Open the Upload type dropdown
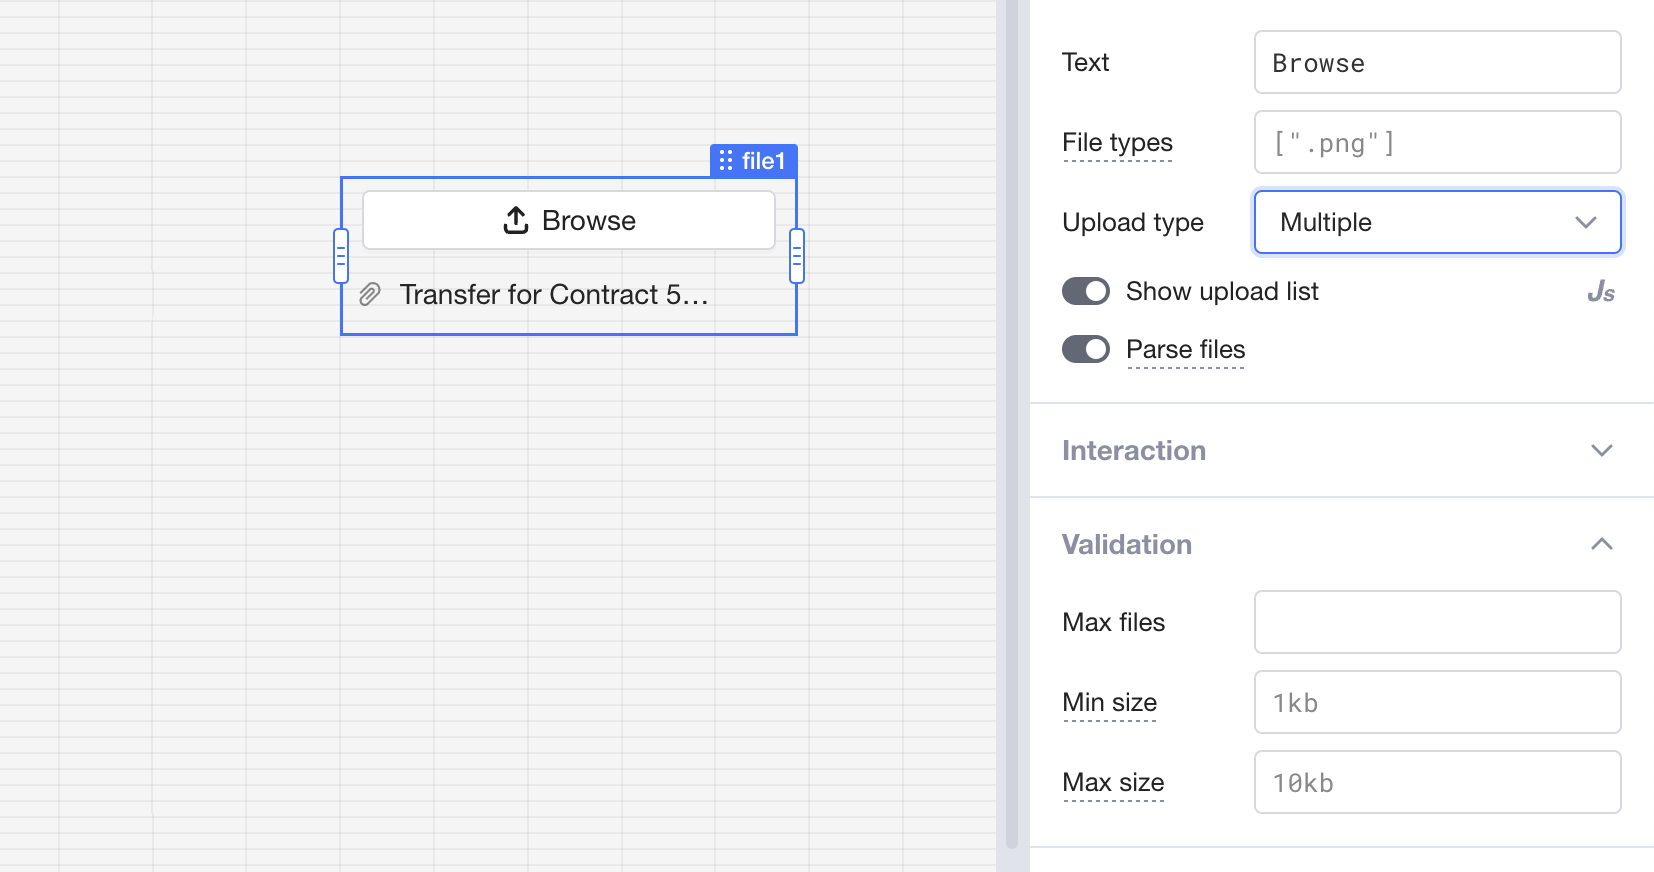The height and width of the screenshot is (872, 1654). pyautogui.click(x=1437, y=222)
